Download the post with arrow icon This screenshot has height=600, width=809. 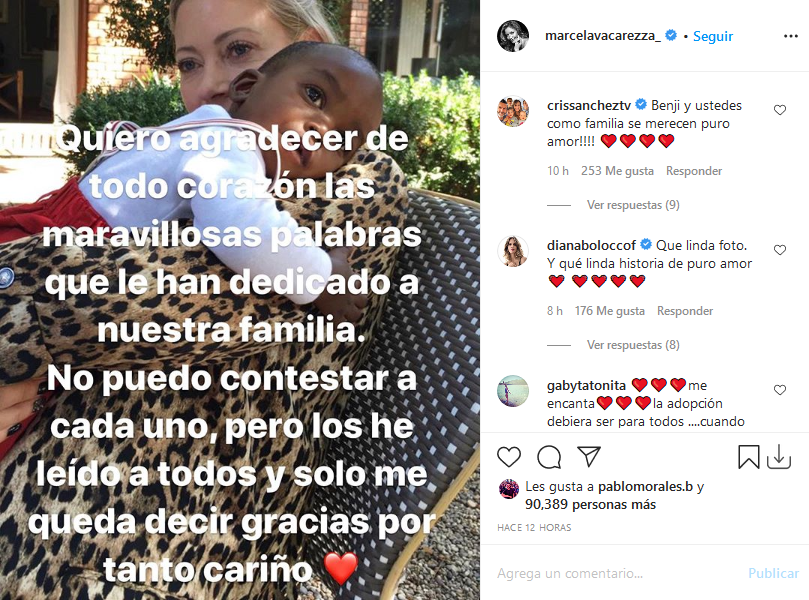(x=779, y=457)
